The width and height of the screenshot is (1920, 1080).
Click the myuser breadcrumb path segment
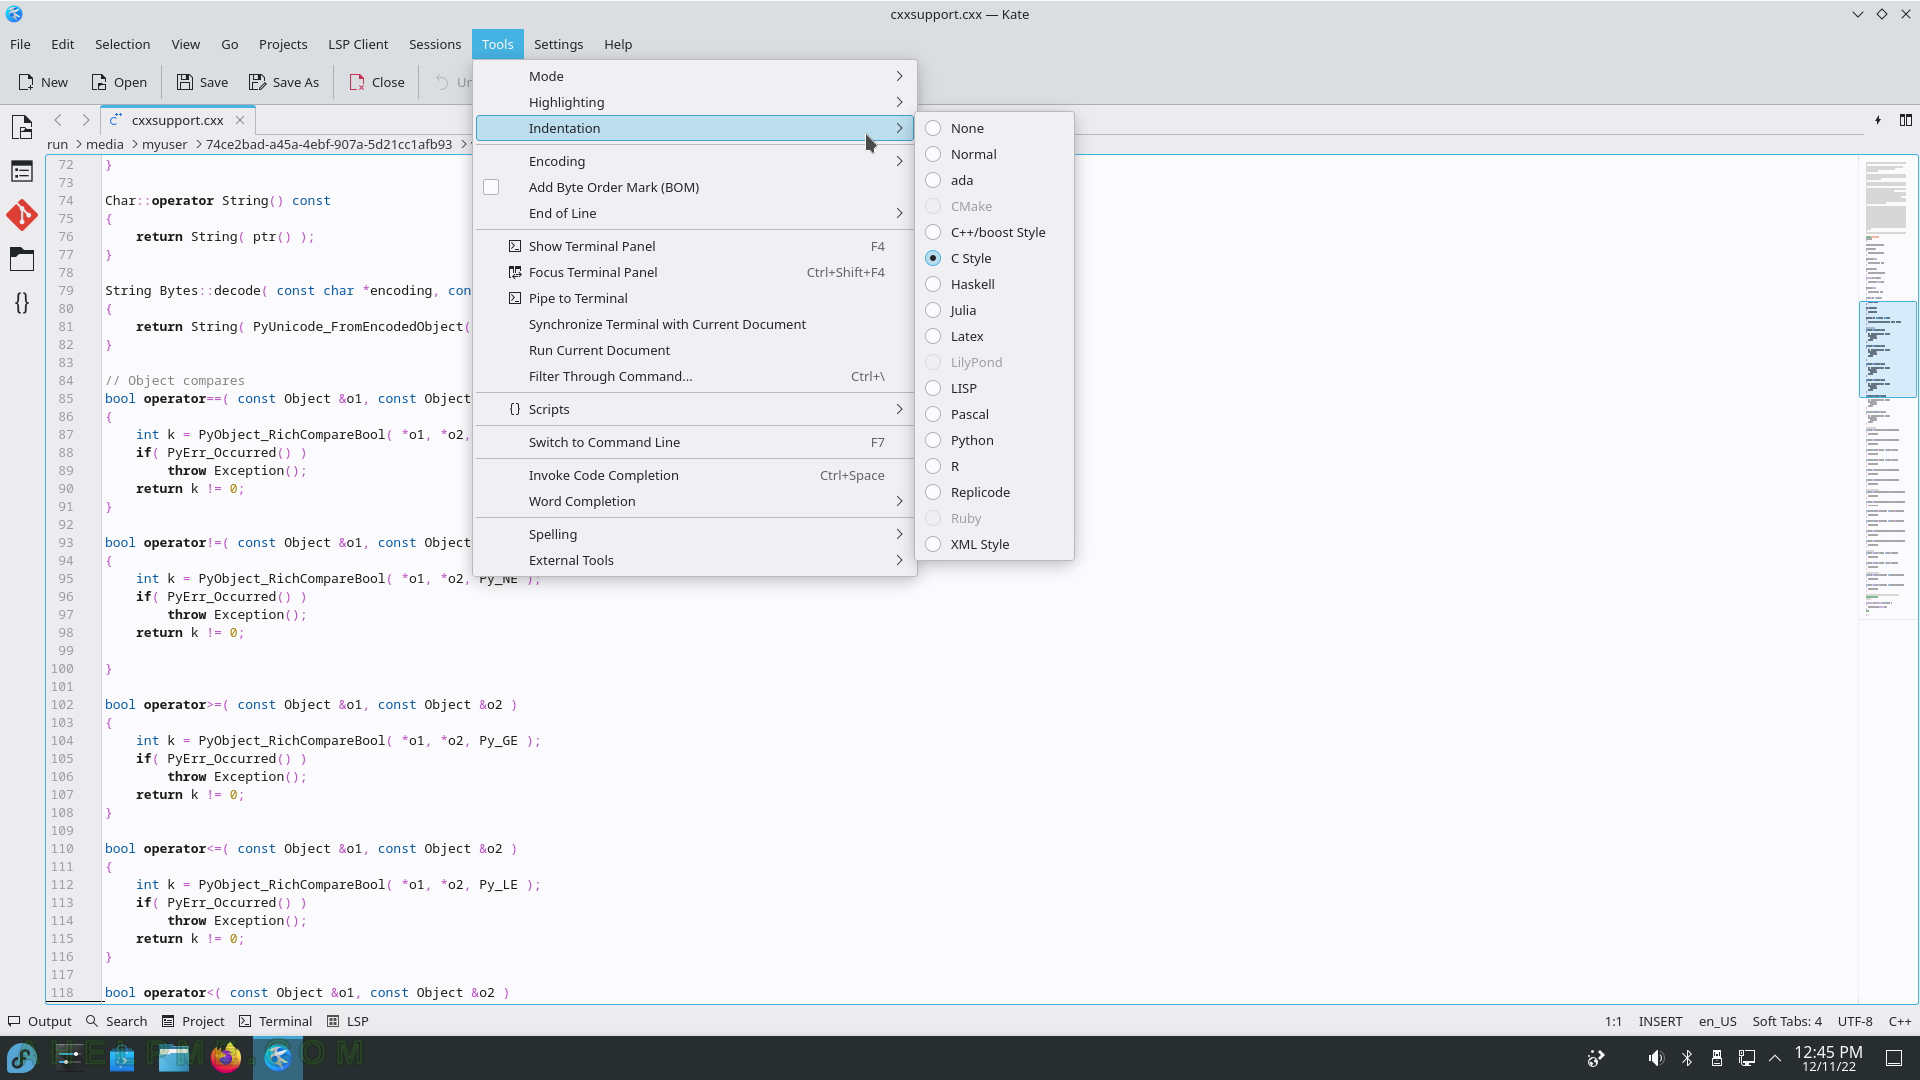[x=165, y=144]
